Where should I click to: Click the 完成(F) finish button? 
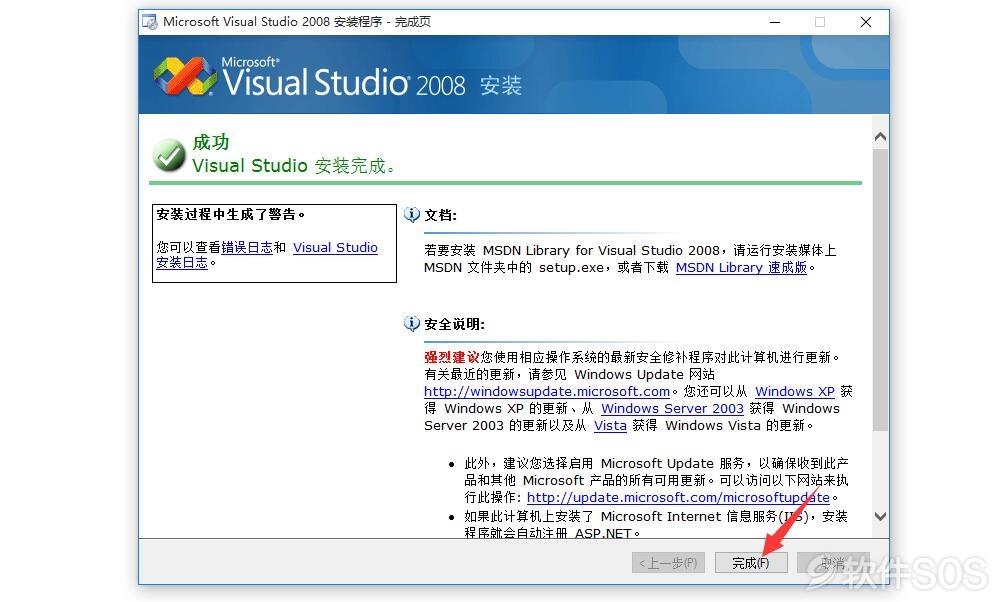pos(751,563)
